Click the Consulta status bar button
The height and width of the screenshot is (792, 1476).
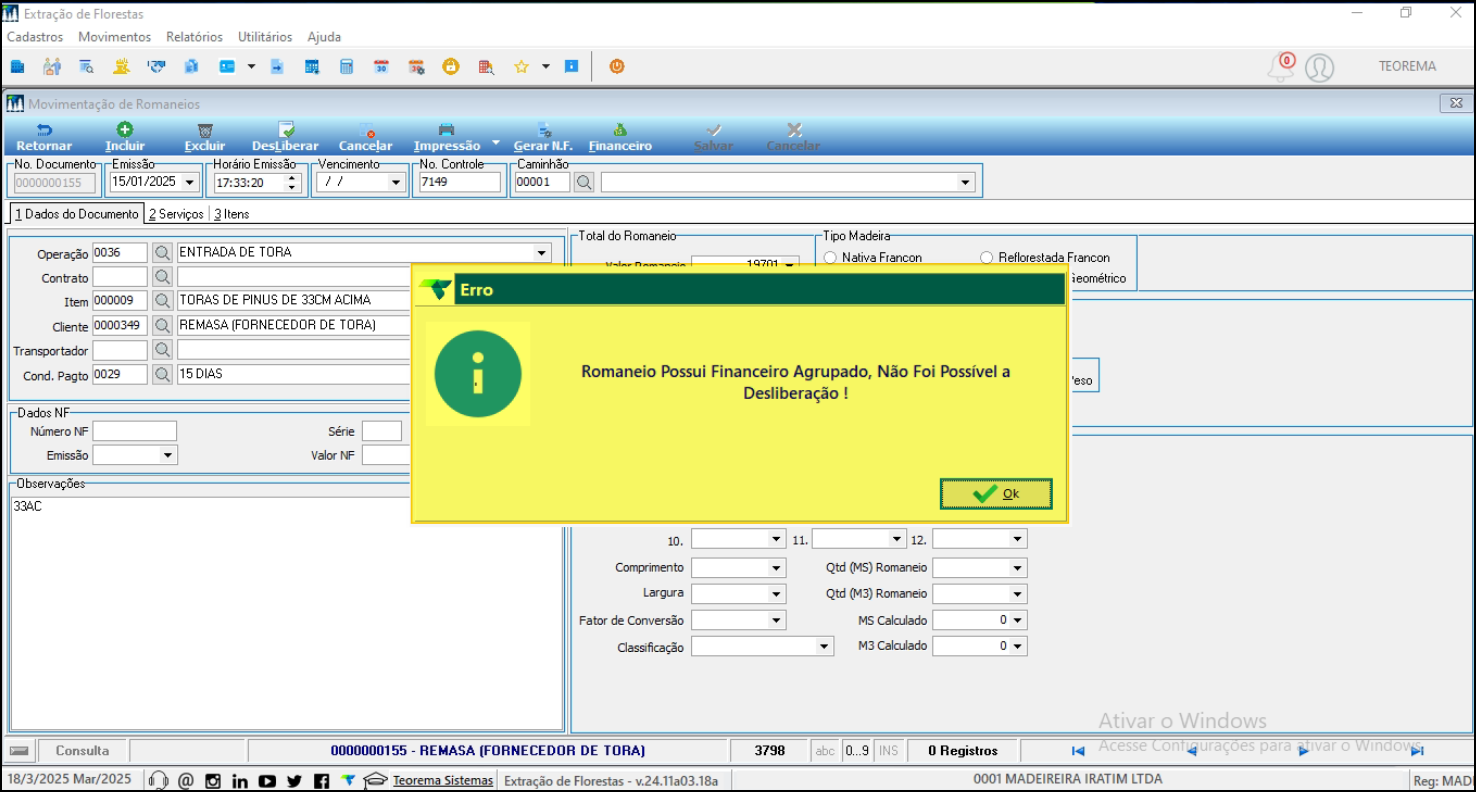[x=83, y=750]
